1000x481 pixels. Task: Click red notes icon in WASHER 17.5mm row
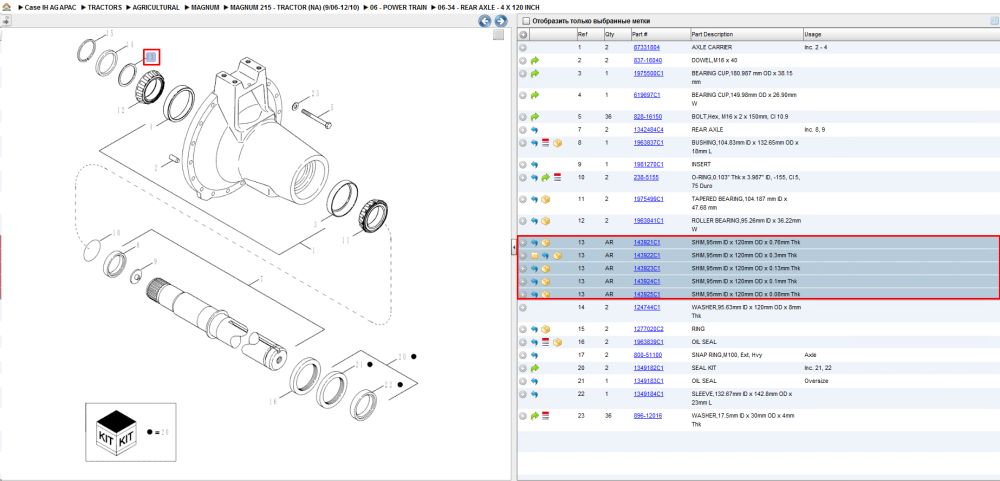pos(546,415)
